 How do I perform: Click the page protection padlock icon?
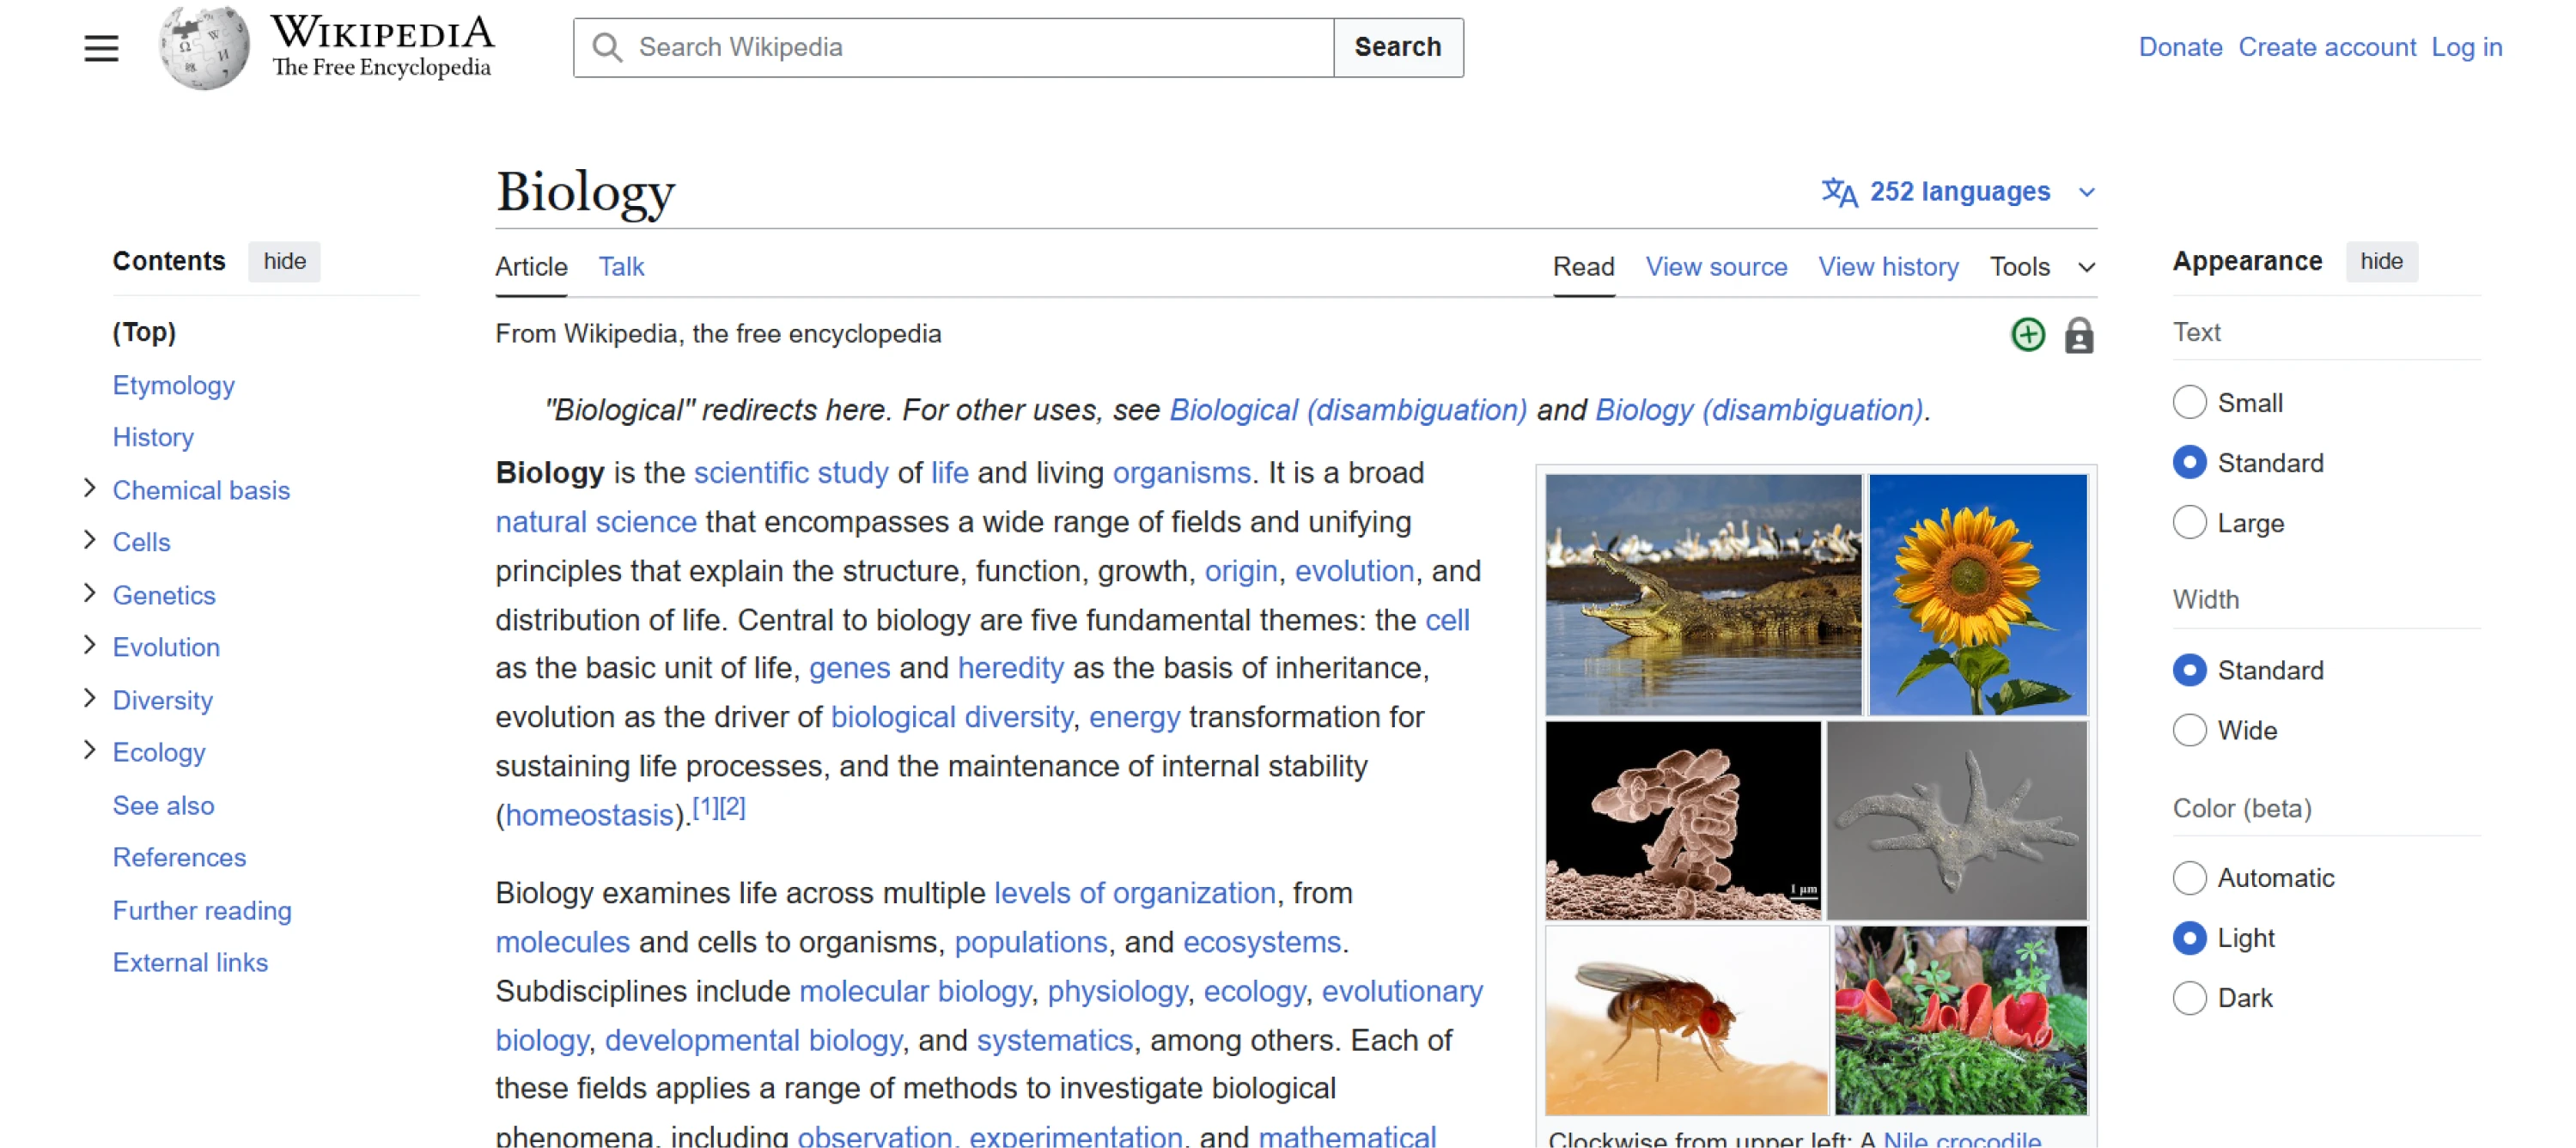pyautogui.click(x=2077, y=335)
